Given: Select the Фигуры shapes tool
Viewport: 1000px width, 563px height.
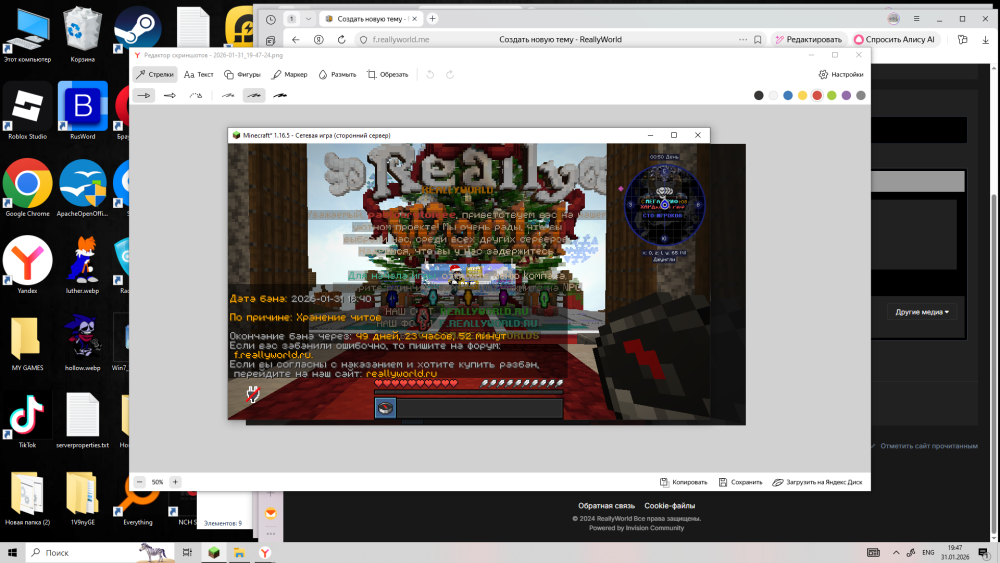Looking at the screenshot, I should (242, 75).
